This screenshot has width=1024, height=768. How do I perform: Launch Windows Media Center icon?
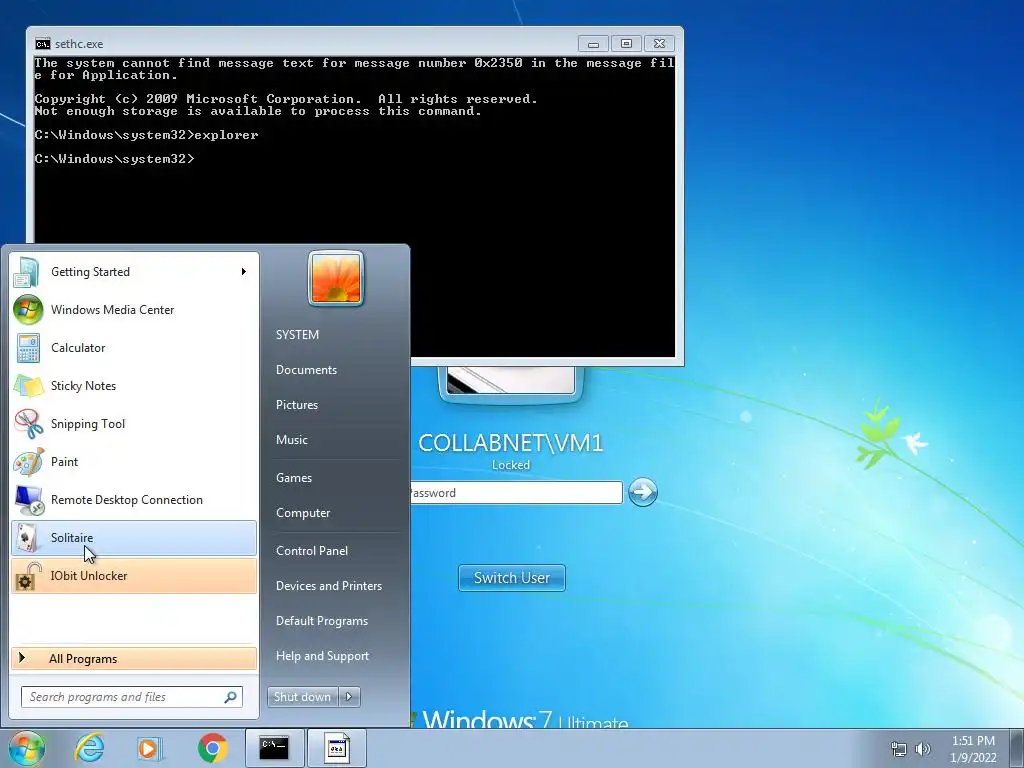click(x=28, y=310)
